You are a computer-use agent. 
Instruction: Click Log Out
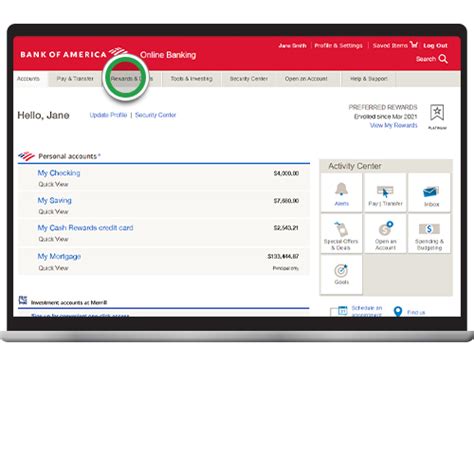[x=435, y=46]
